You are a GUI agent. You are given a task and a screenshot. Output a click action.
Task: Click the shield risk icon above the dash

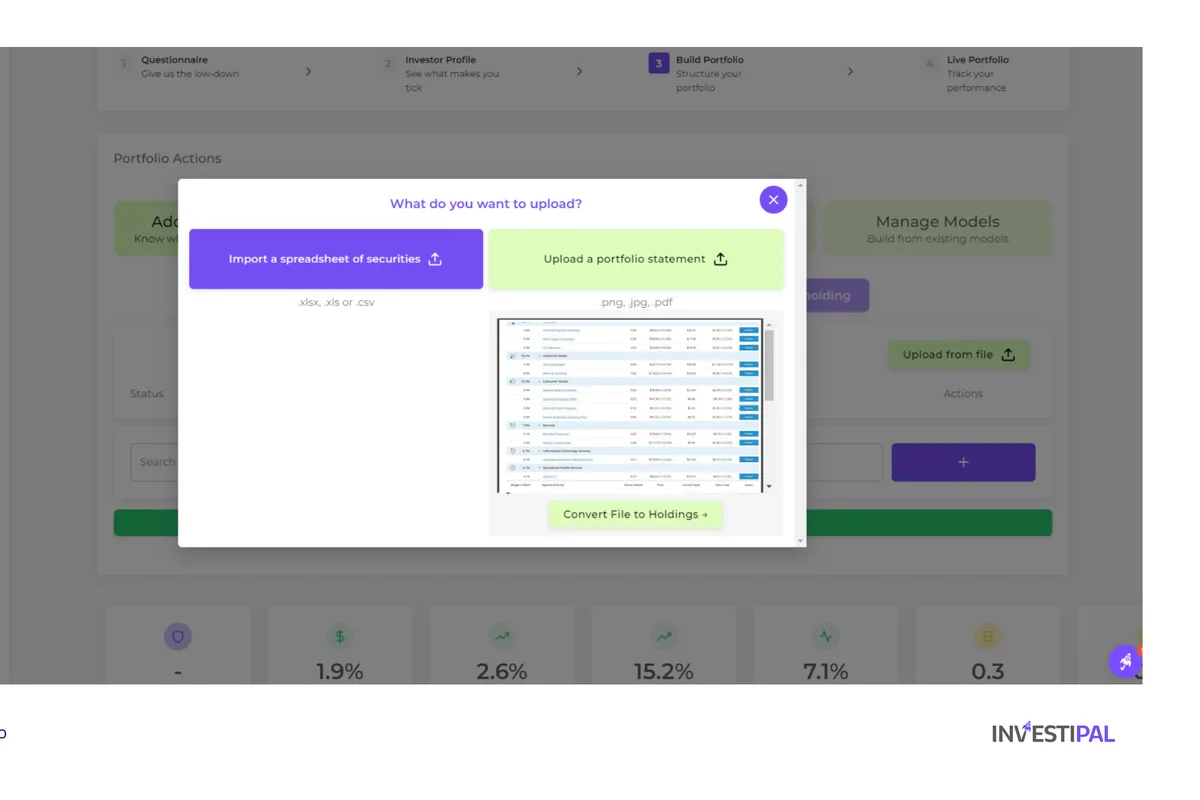[x=178, y=636]
